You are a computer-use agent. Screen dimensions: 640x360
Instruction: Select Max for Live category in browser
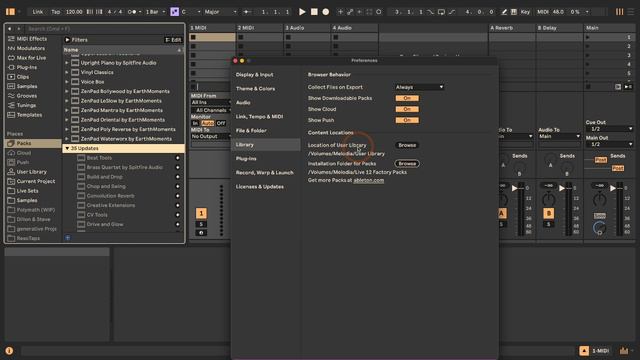[x=32, y=58]
